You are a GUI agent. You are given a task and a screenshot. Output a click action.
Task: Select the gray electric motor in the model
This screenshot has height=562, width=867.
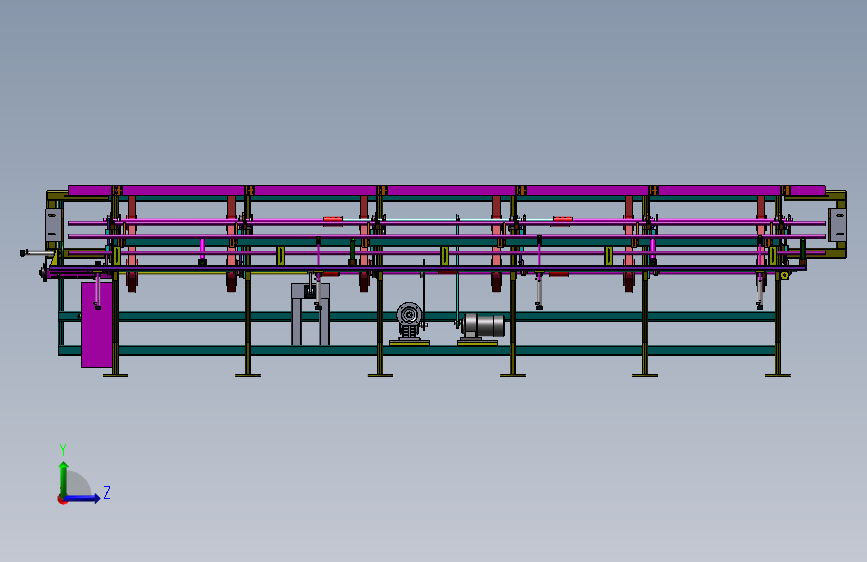(483, 325)
